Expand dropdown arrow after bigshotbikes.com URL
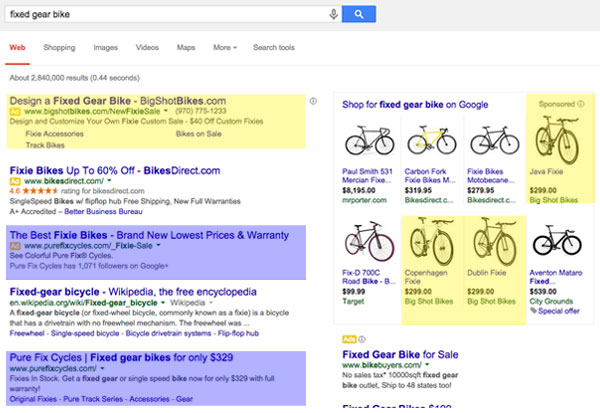 (x=166, y=111)
